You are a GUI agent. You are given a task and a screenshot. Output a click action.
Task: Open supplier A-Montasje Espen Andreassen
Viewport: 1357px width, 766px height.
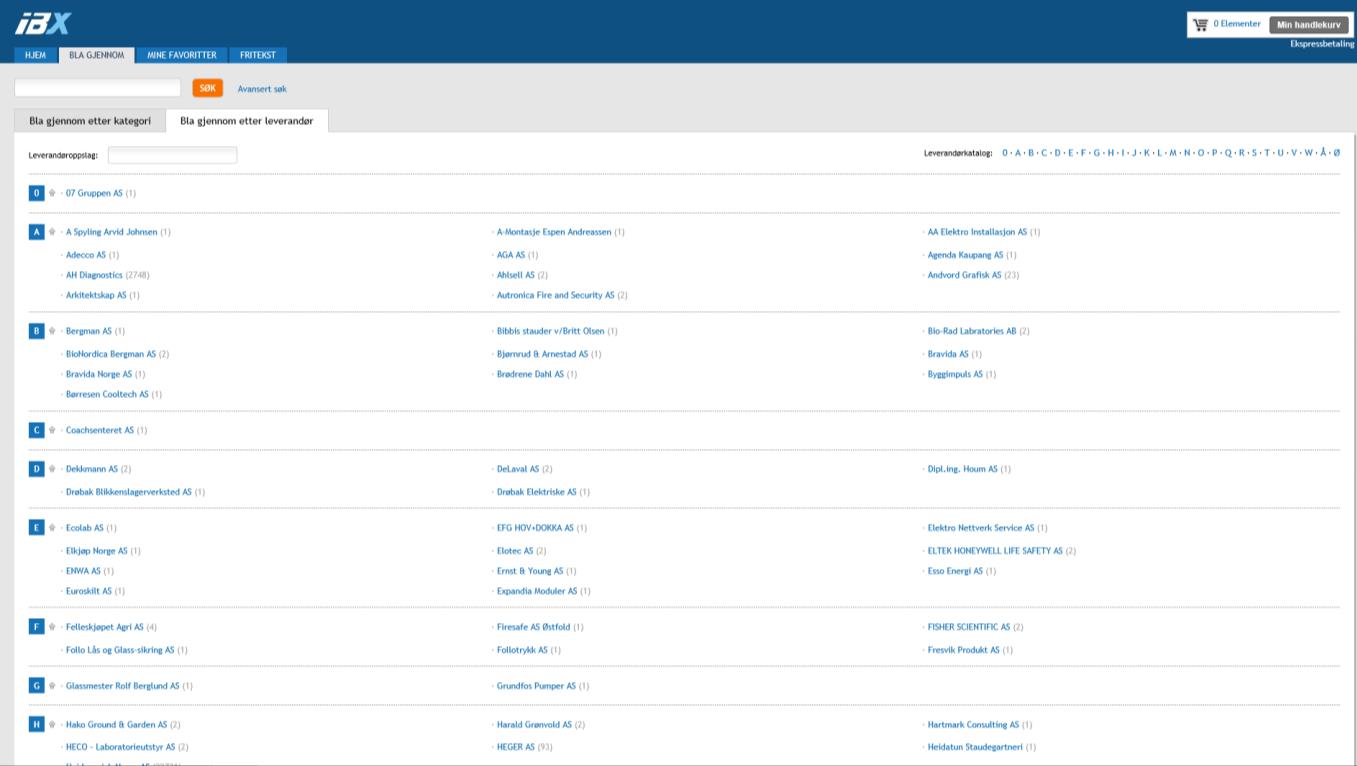(554, 232)
